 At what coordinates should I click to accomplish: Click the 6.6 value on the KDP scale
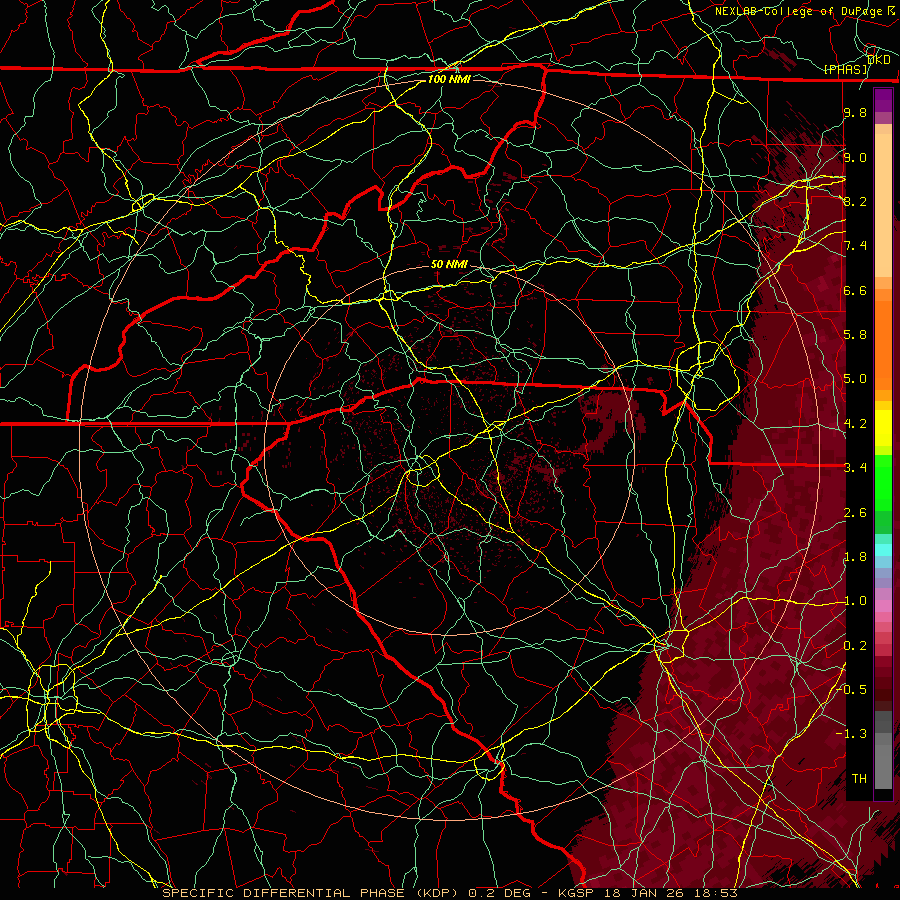pos(855,290)
